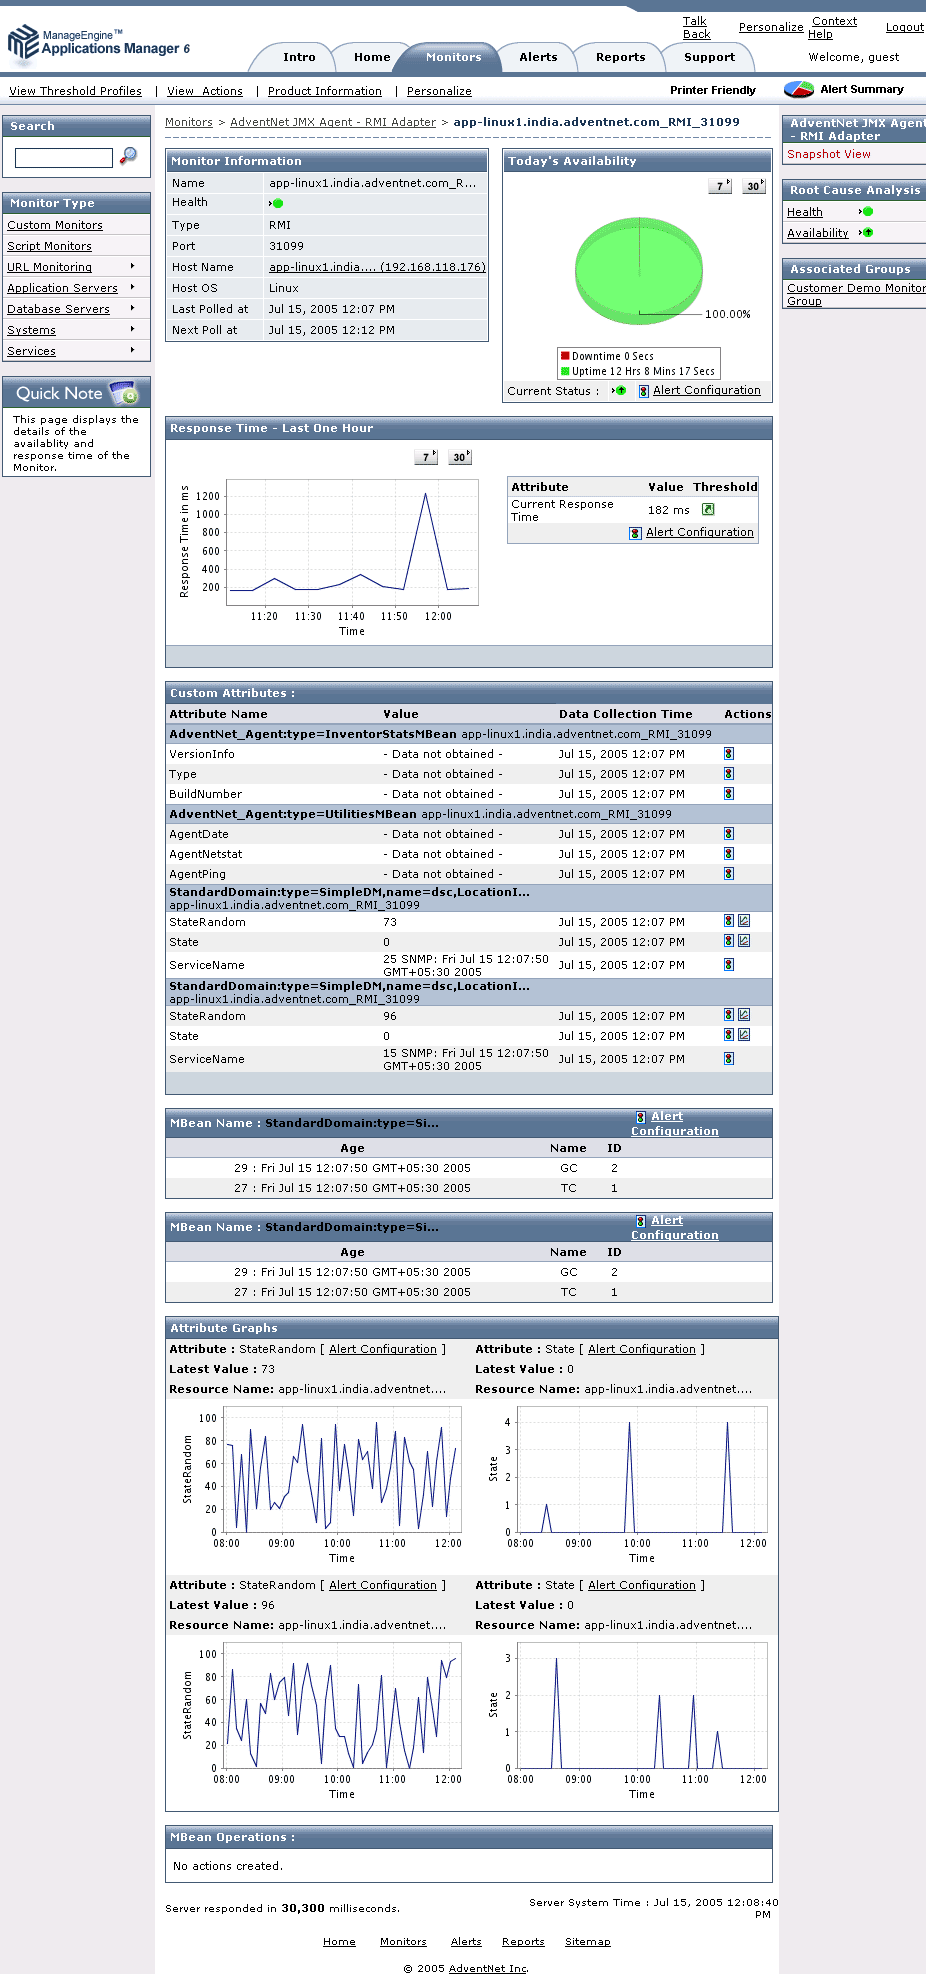Click alert icon on AgentDate row
The width and height of the screenshot is (926, 1976).
coord(729,834)
